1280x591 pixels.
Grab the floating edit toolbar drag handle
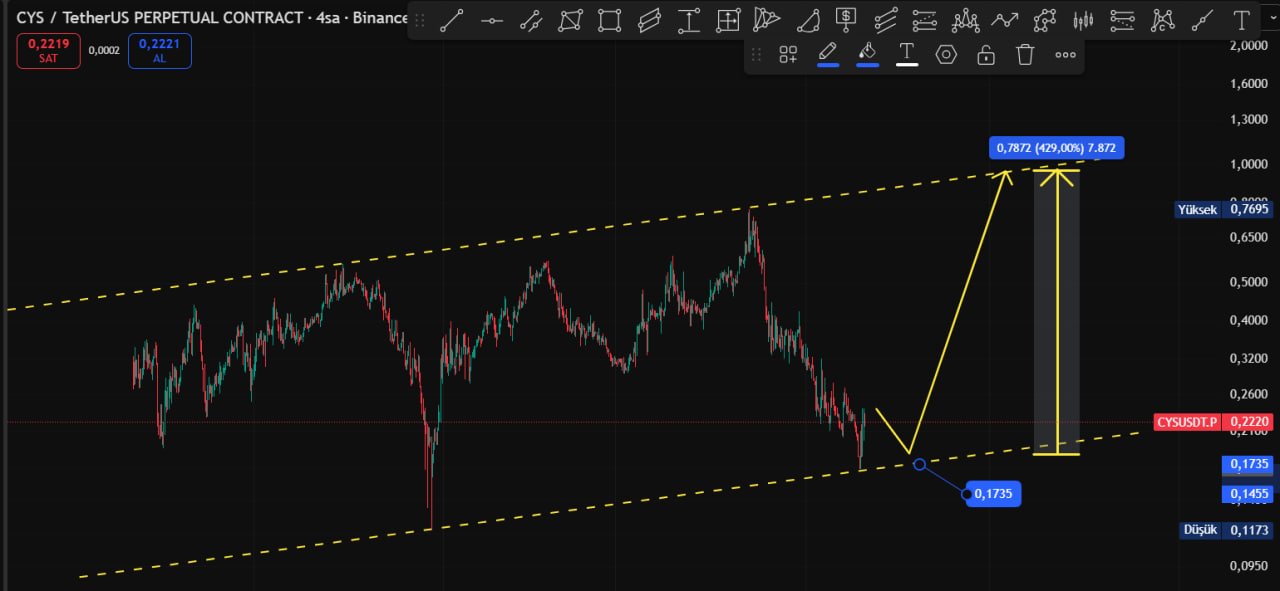point(757,55)
